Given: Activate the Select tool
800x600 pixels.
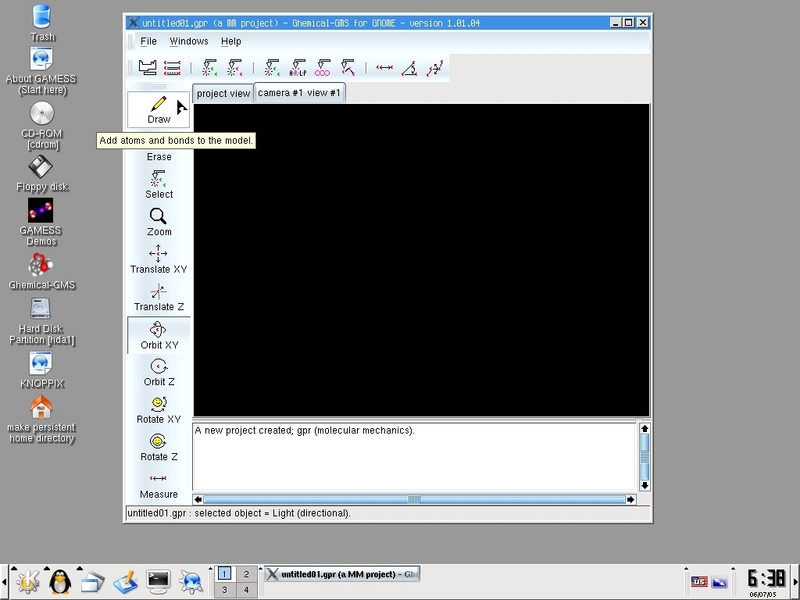Looking at the screenshot, I should [x=158, y=184].
